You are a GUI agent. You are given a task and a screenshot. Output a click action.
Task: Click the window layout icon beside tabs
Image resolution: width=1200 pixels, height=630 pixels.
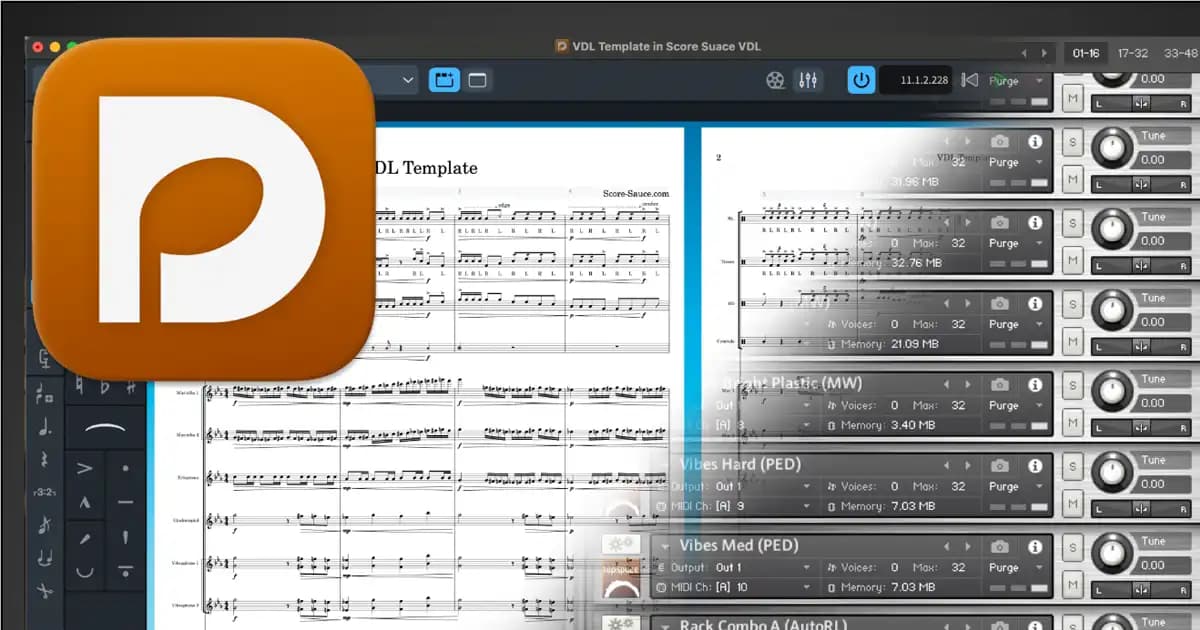(x=478, y=81)
